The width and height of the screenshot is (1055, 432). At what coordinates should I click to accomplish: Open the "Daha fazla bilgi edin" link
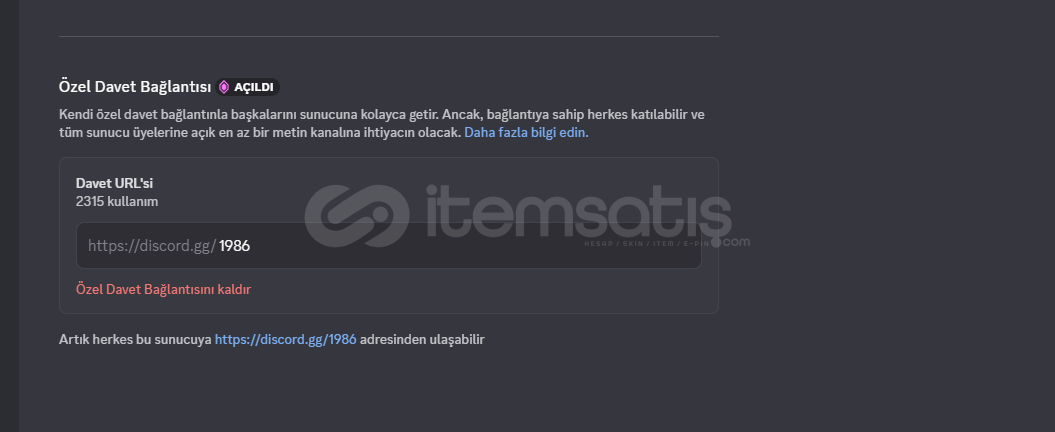(x=526, y=133)
